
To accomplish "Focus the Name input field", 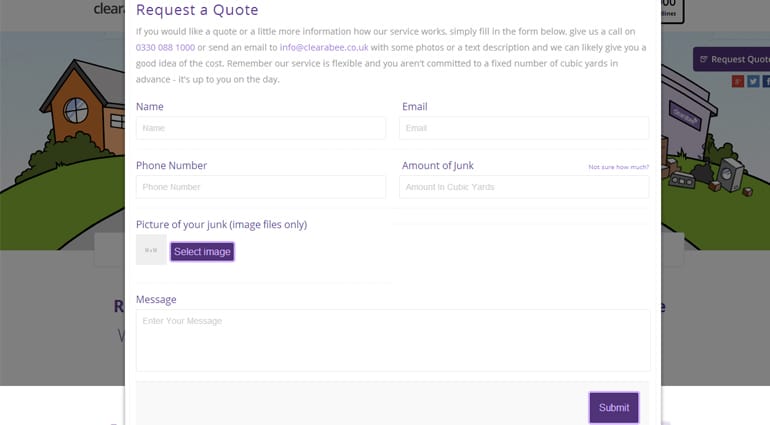I will [x=260, y=128].
